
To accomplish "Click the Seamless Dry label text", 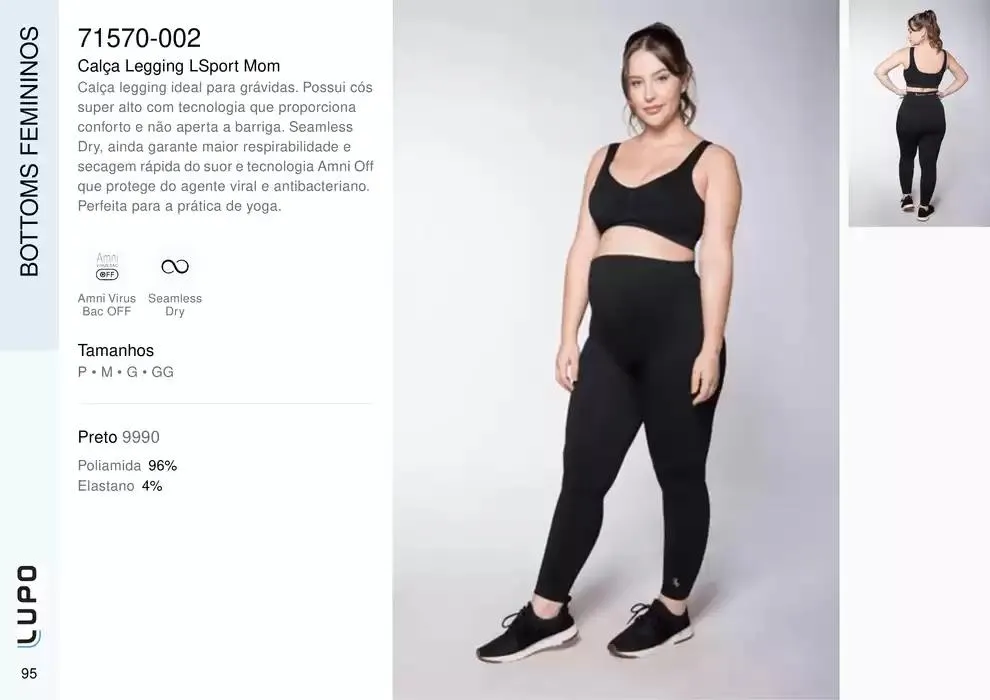I will pyautogui.click(x=175, y=305).
